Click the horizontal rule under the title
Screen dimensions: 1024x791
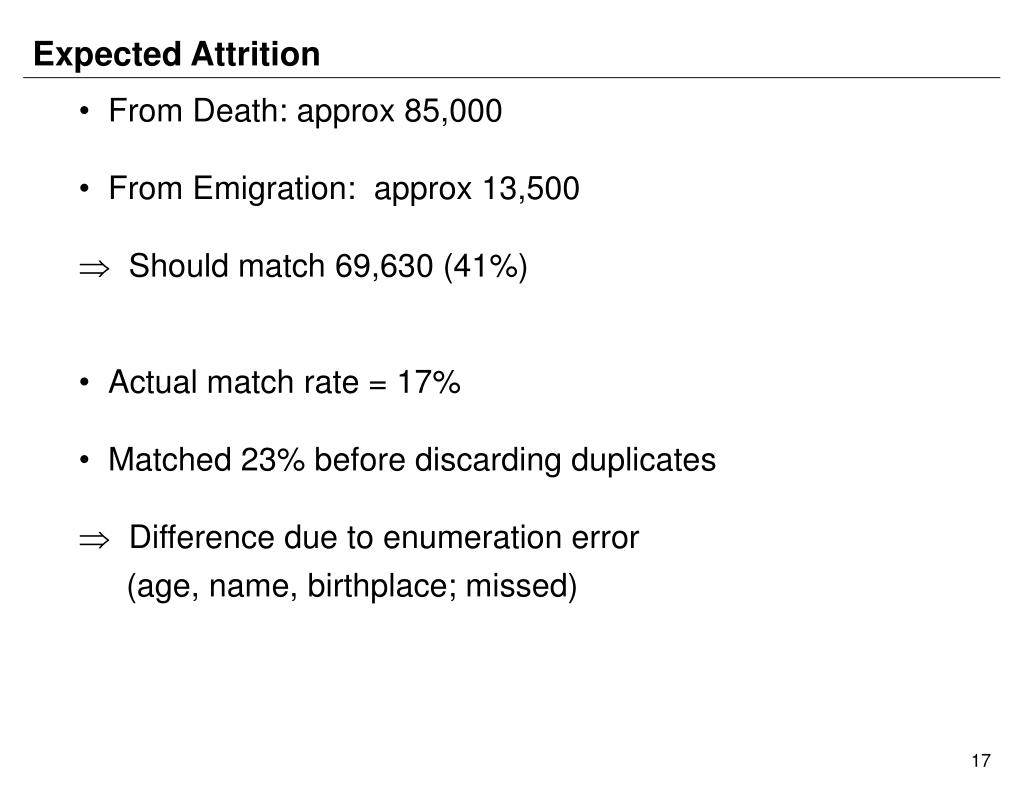click(x=511, y=78)
